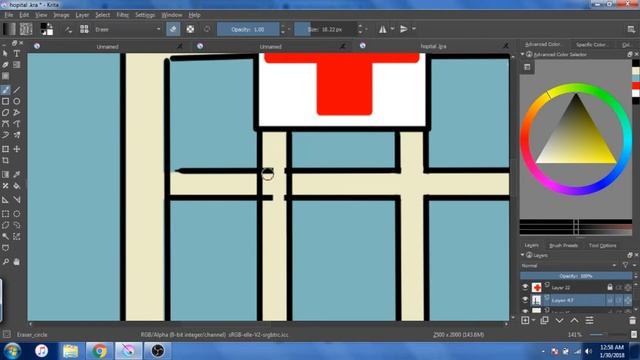Open horizontal mirror options dropdown arrow
Image resolution: width=640 pixels, height=360 pixels.
[x=392, y=29]
